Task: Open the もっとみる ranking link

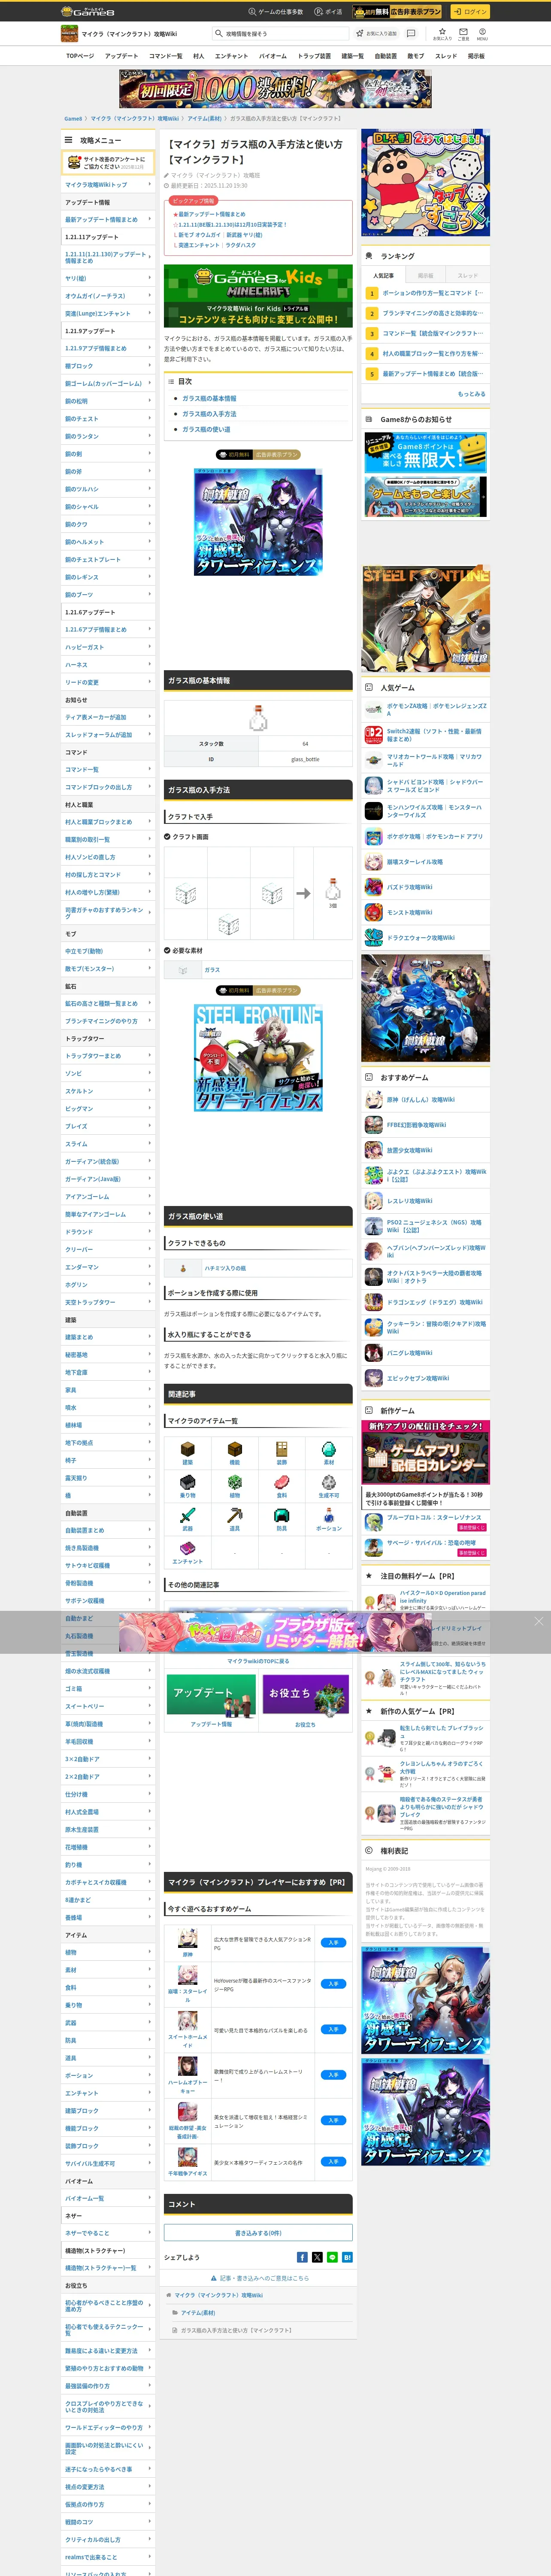Action: pyautogui.click(x=472, y=394)
